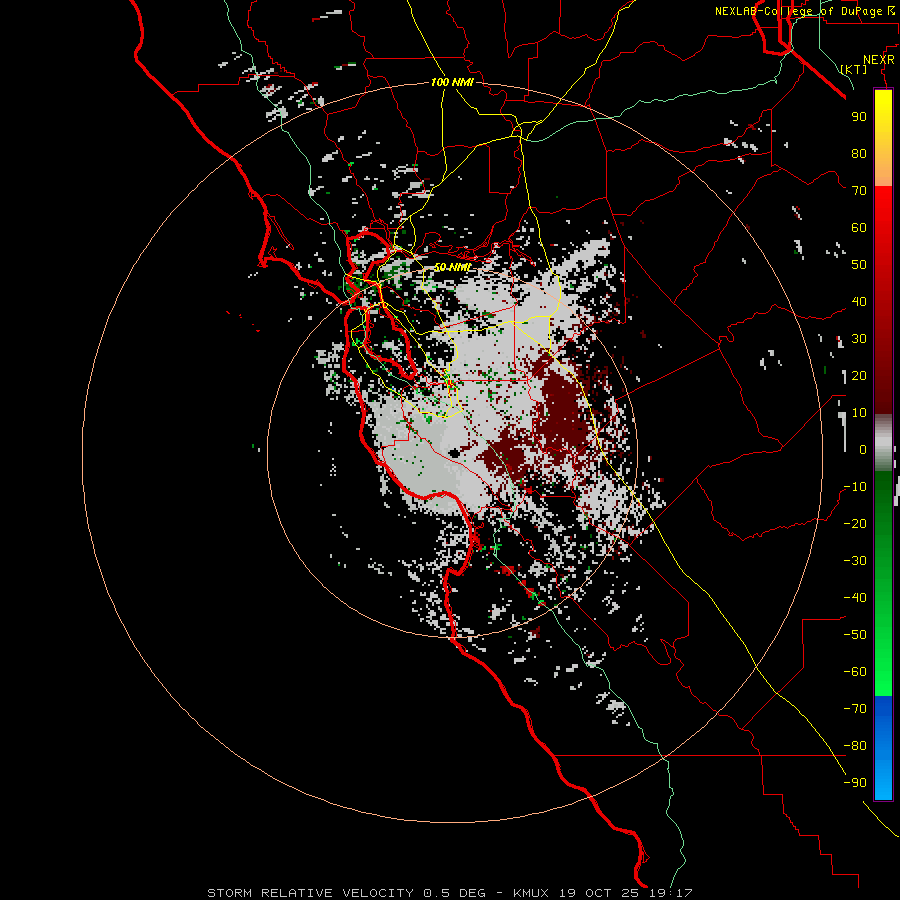Click the "0.5 DEG" elevation text
The height and width of the screenshot is (900, 900).
(x=455, y=893)
